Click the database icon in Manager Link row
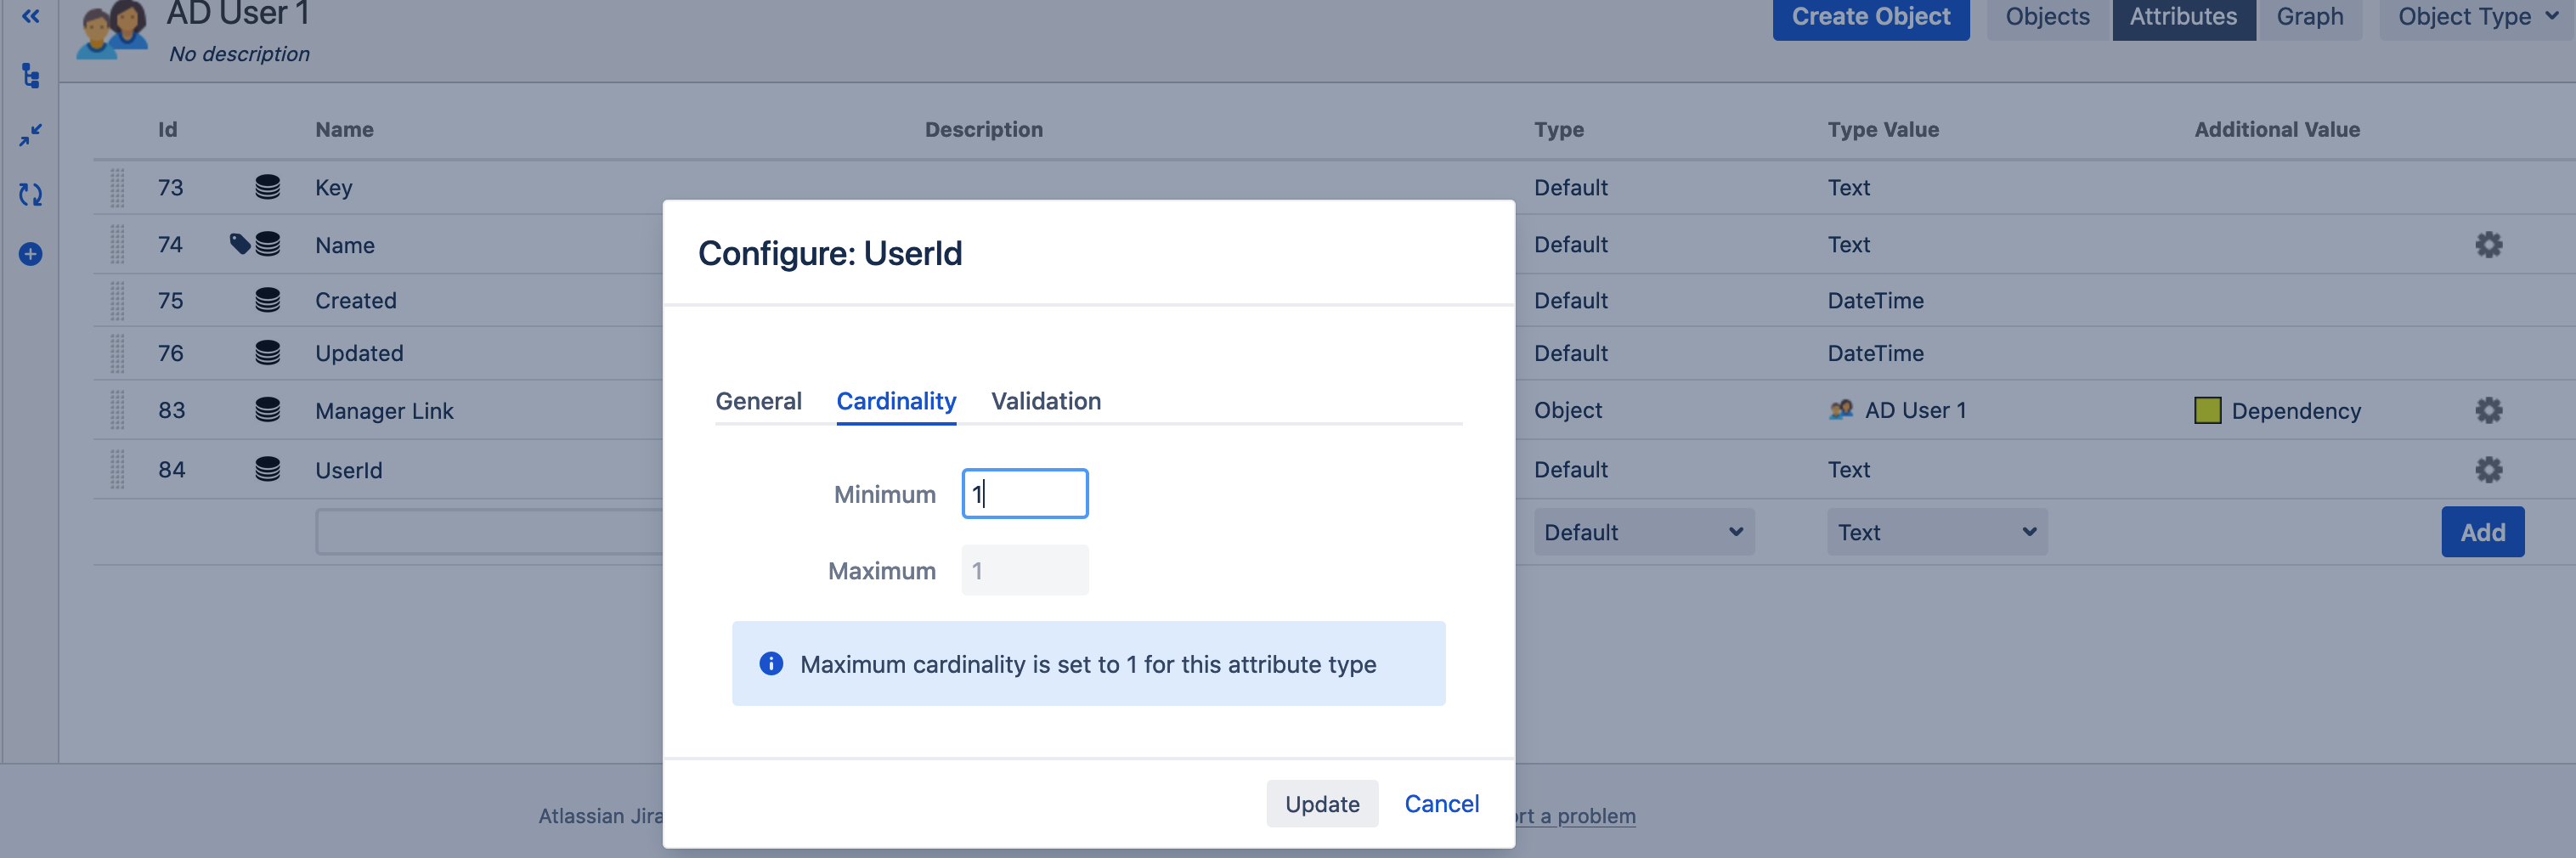The width and height of the screenshot is (2576, 858). point(267,410)
